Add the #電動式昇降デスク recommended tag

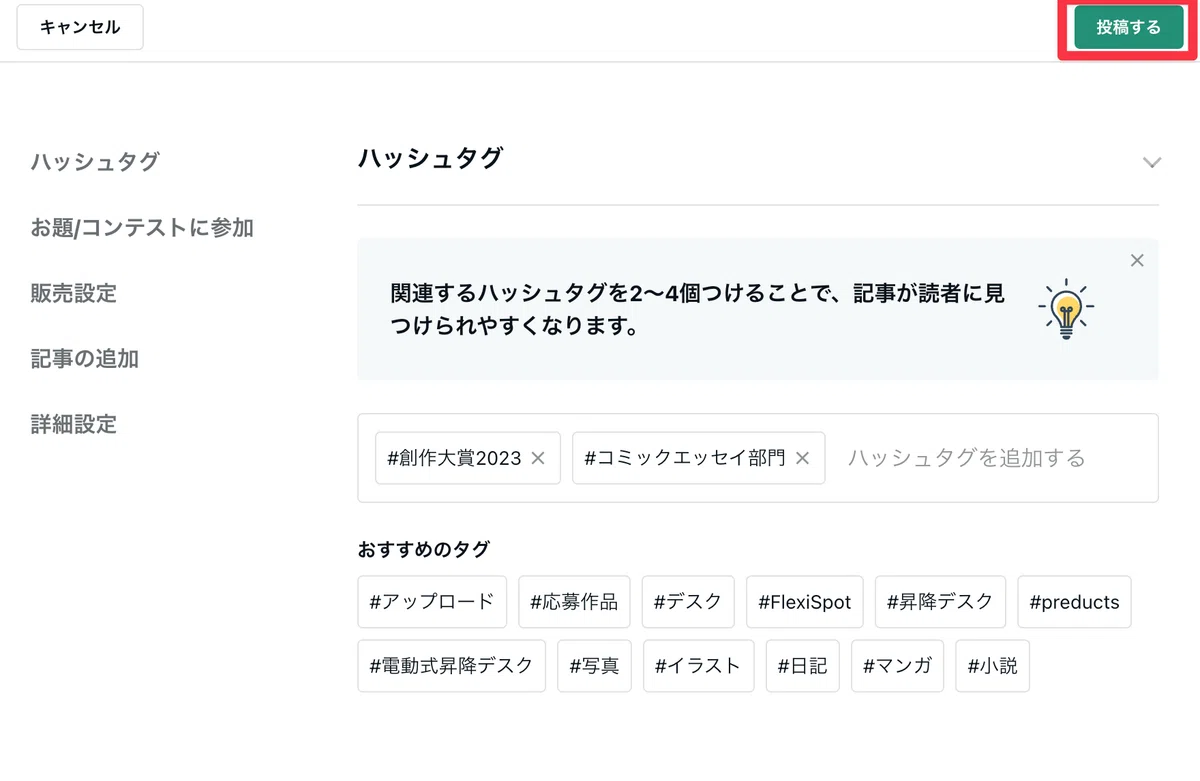(451, 666)
